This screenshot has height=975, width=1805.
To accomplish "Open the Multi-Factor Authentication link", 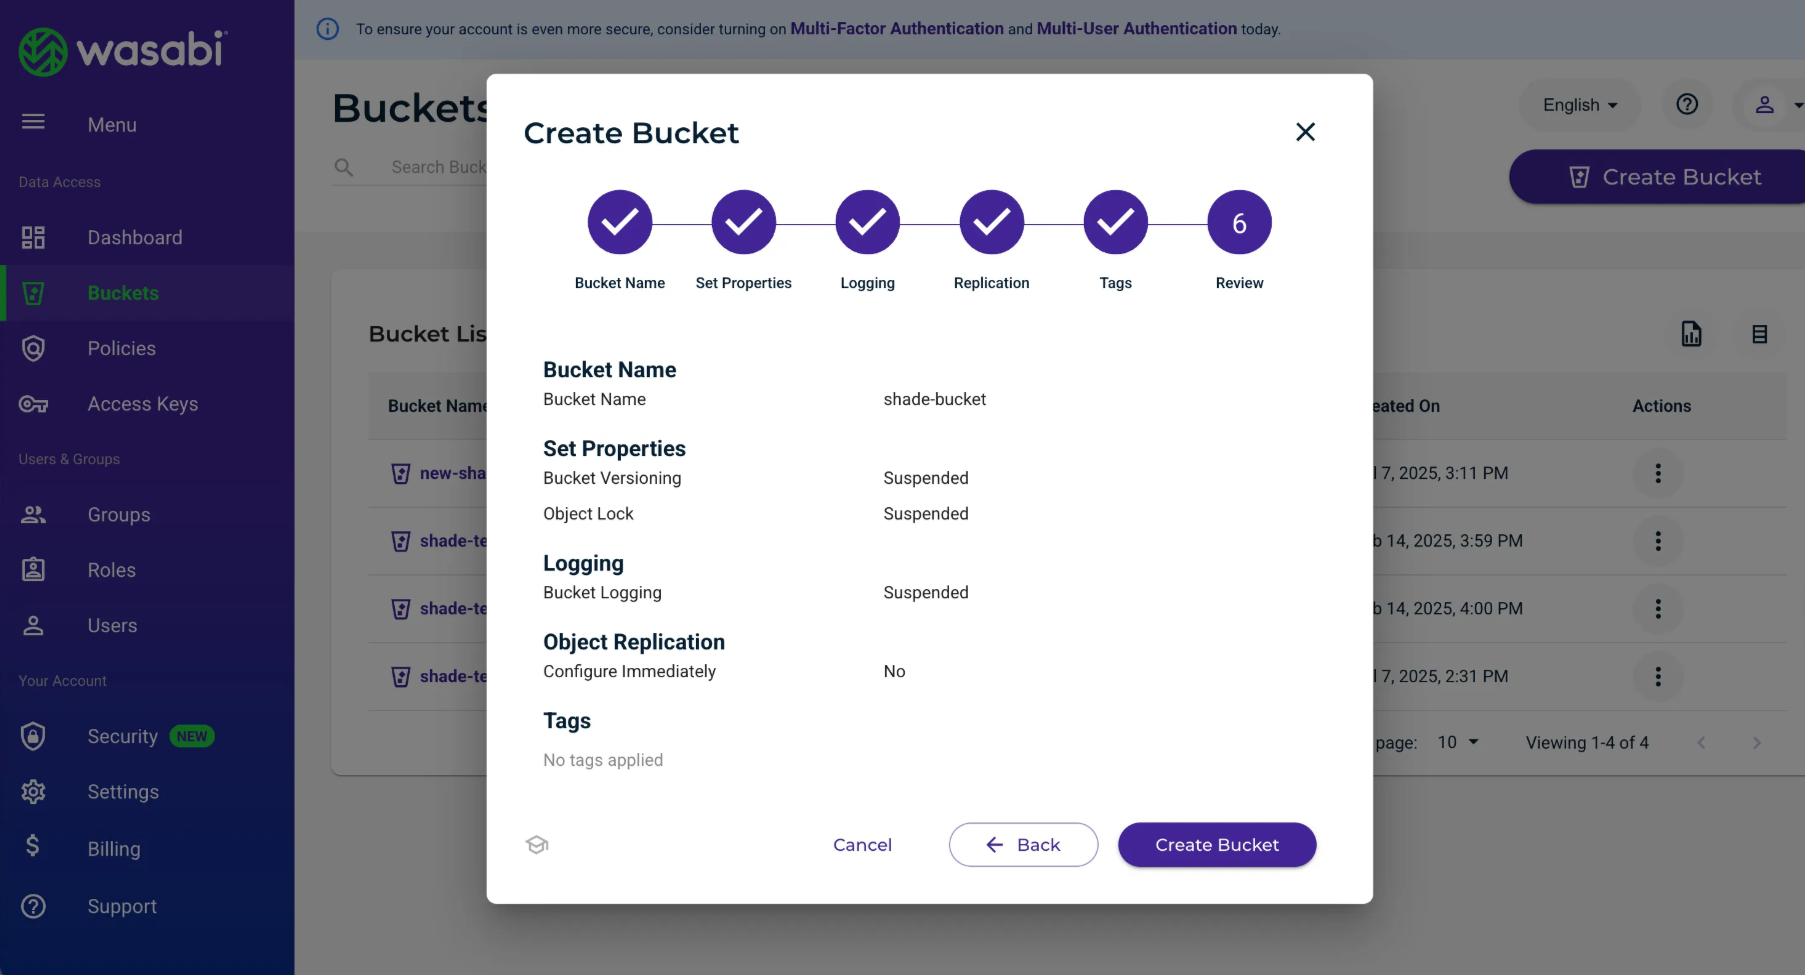I will (896, 29).
